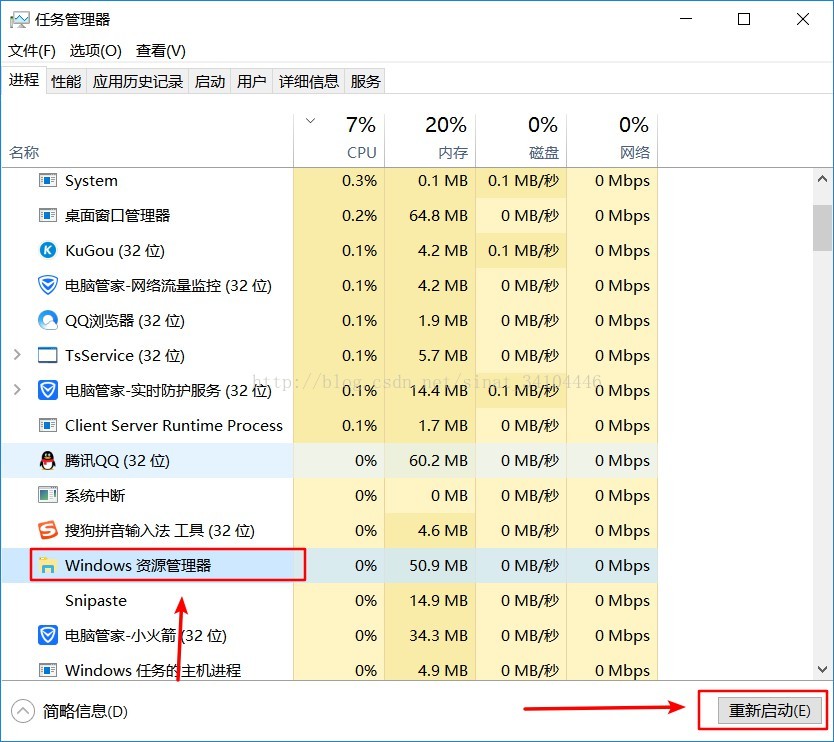Click the 50.9 MB memory value

[x=438, y=565]
